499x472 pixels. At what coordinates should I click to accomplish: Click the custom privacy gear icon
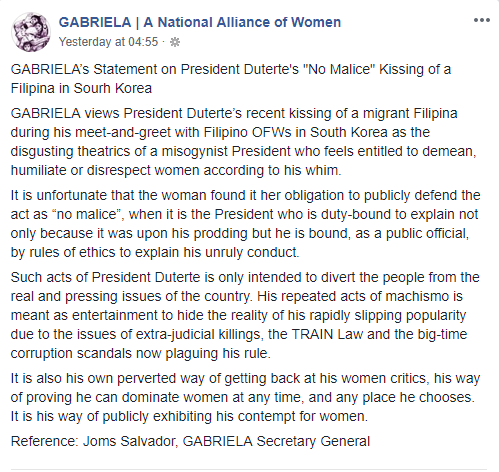point(175,42)
